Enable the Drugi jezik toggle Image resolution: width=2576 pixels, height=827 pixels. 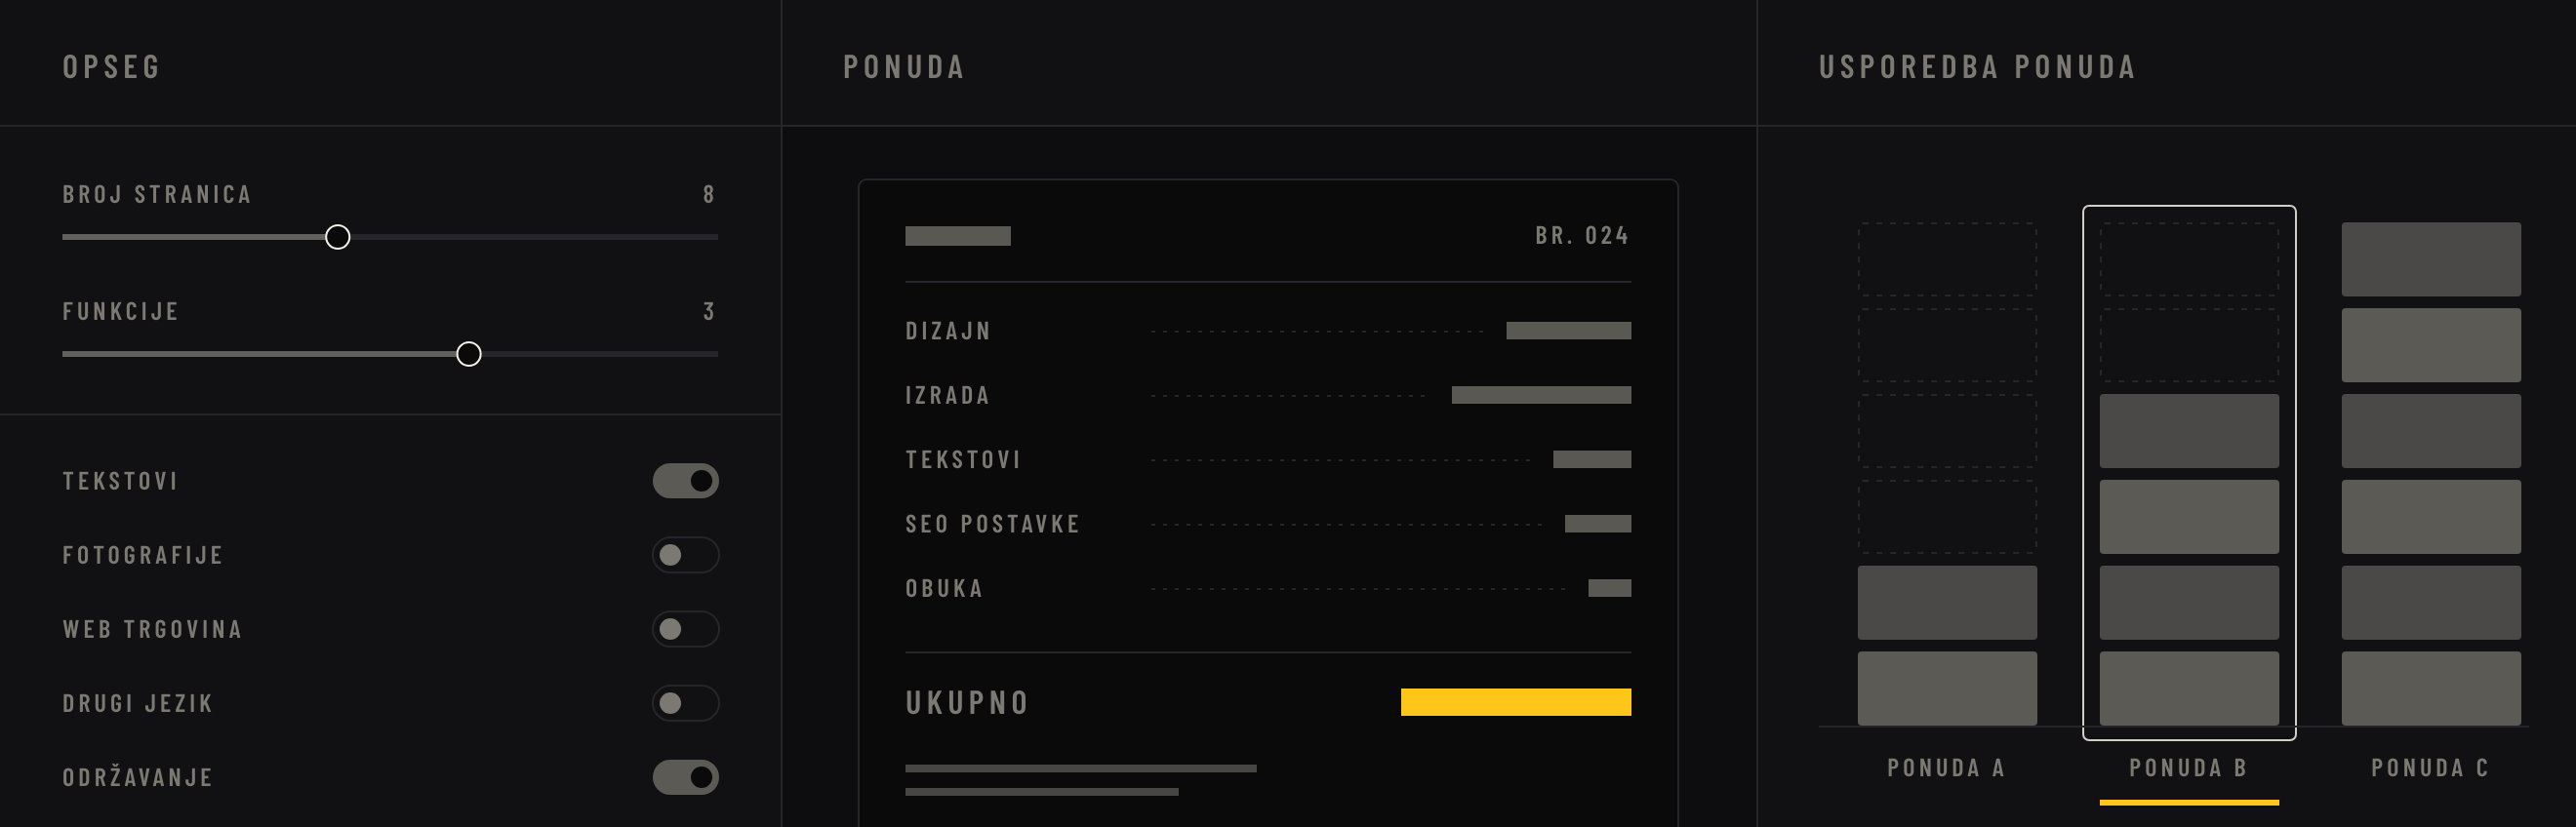[685, 703]
